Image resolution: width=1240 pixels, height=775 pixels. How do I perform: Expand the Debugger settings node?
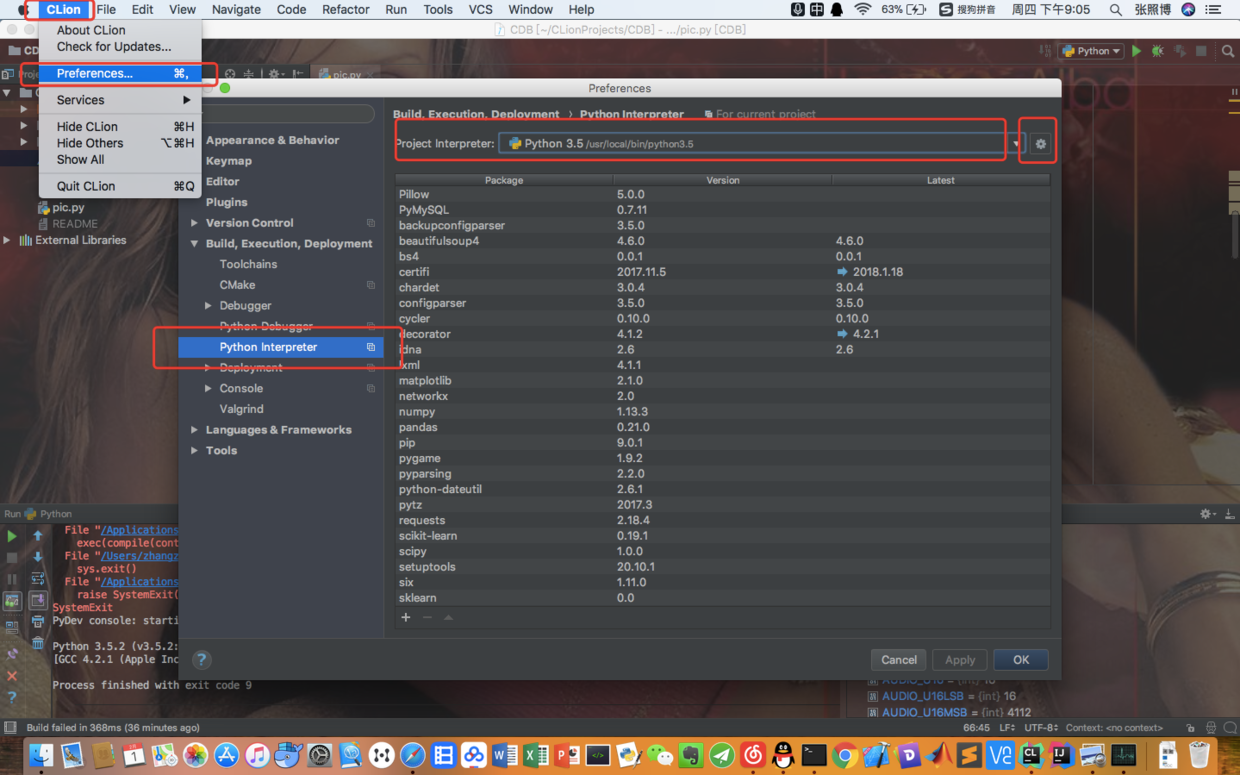point(208,306)
